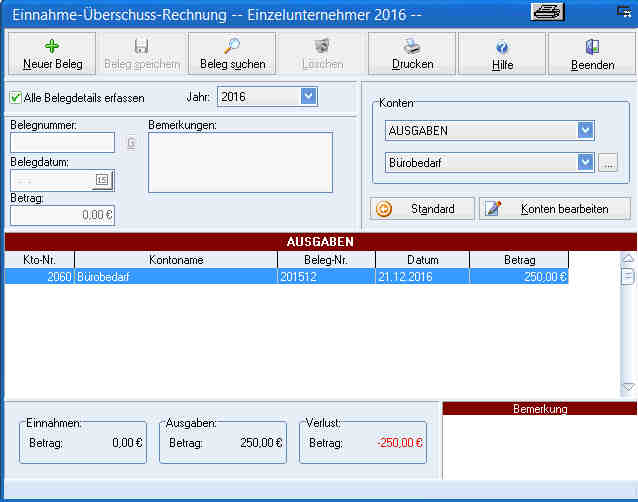Click into the Belegnummer input field
The image size is (638, 502).
[x=62, y=143]
